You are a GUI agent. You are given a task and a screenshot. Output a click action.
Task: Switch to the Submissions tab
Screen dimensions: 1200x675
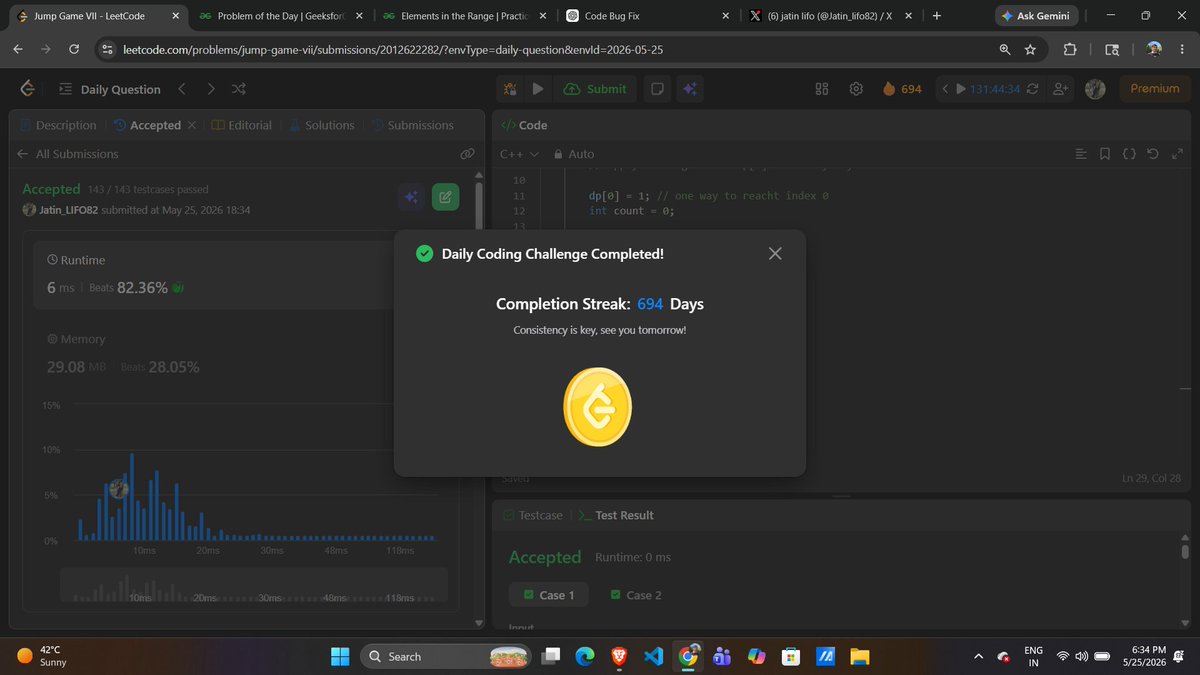(x=412, y=125)
